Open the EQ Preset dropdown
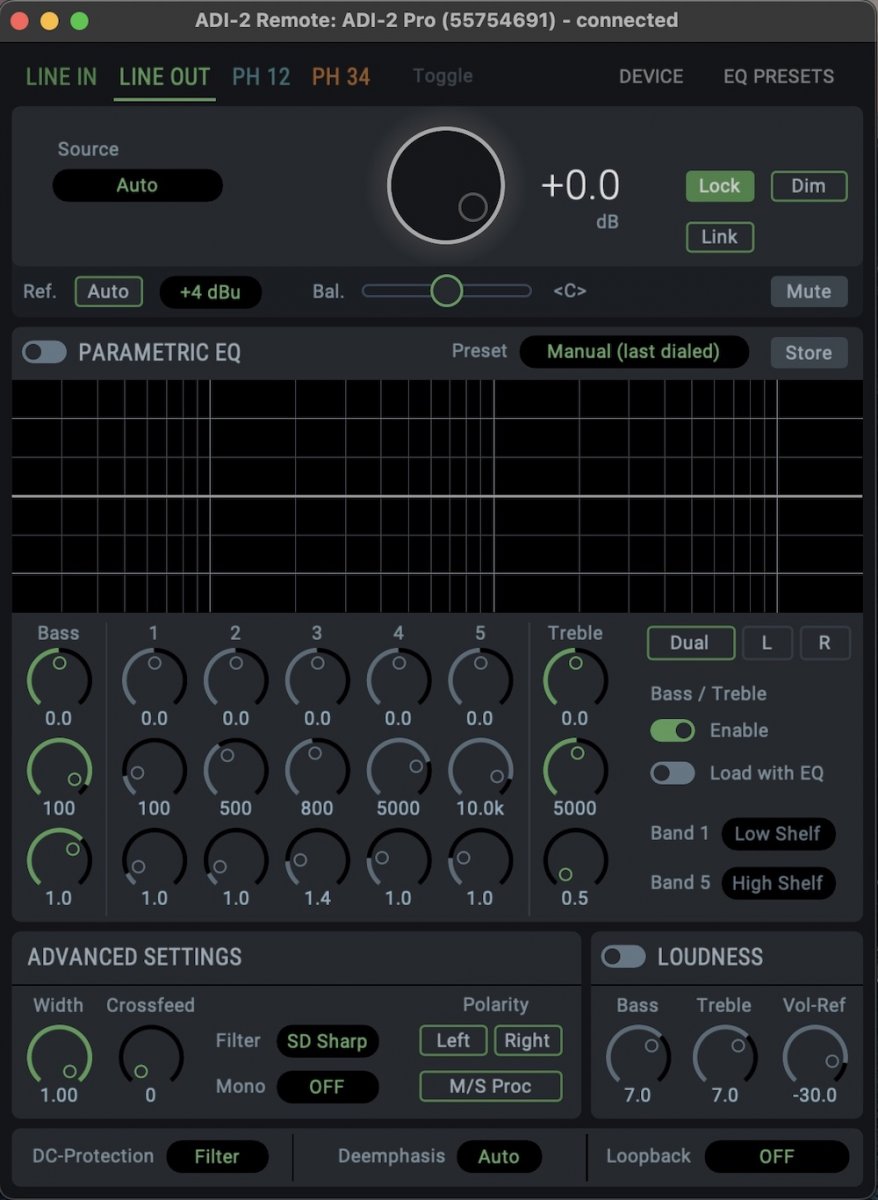The width and height of the screenshot is (878, 1200). (x=634, y=352)
